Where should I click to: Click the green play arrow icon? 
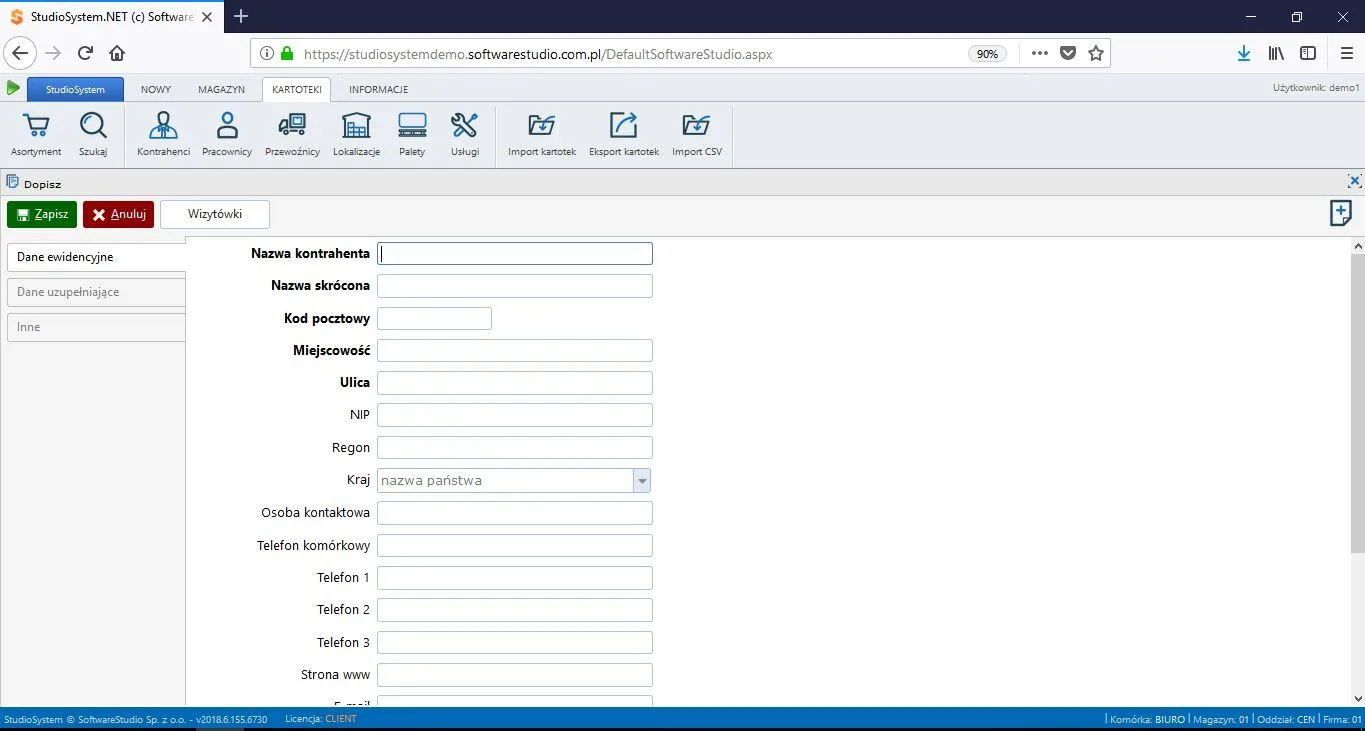pyautogui.click(x=13, y=88)
